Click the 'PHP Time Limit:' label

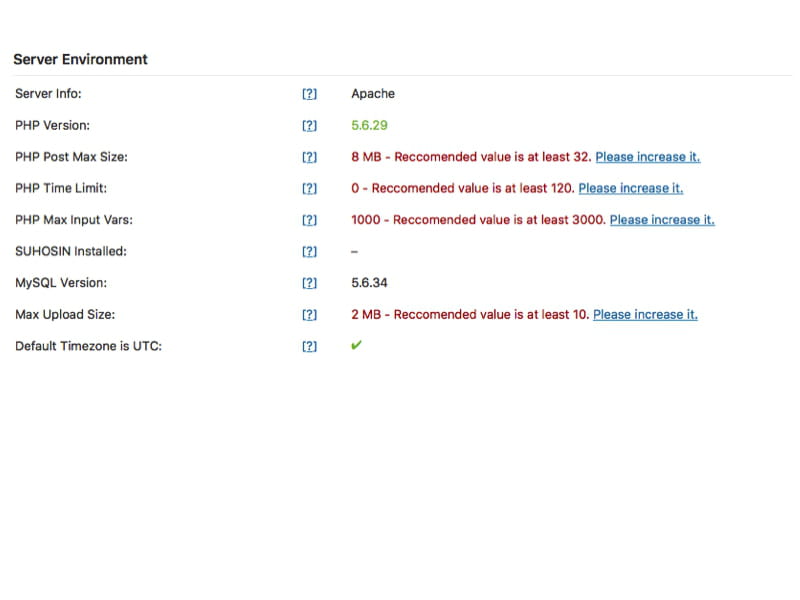pos(61,189)
